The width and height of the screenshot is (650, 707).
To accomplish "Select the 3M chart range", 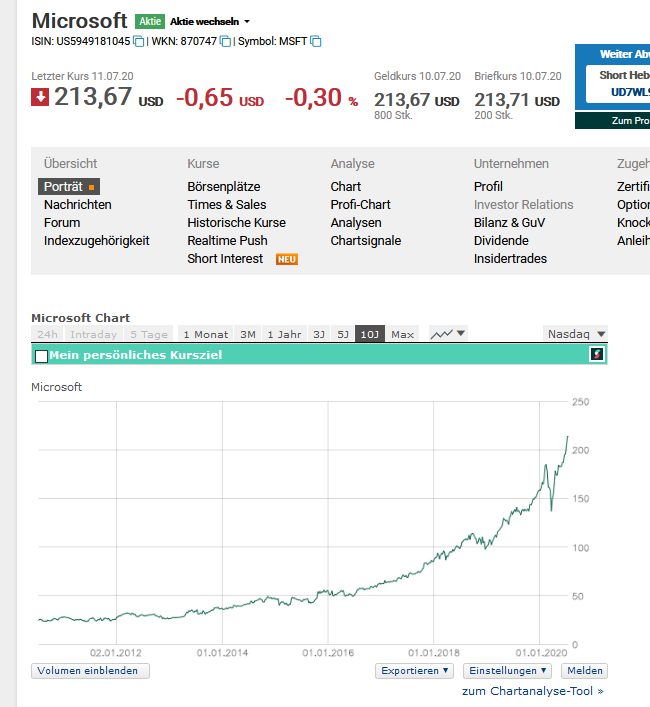I will tap(247, 334).
